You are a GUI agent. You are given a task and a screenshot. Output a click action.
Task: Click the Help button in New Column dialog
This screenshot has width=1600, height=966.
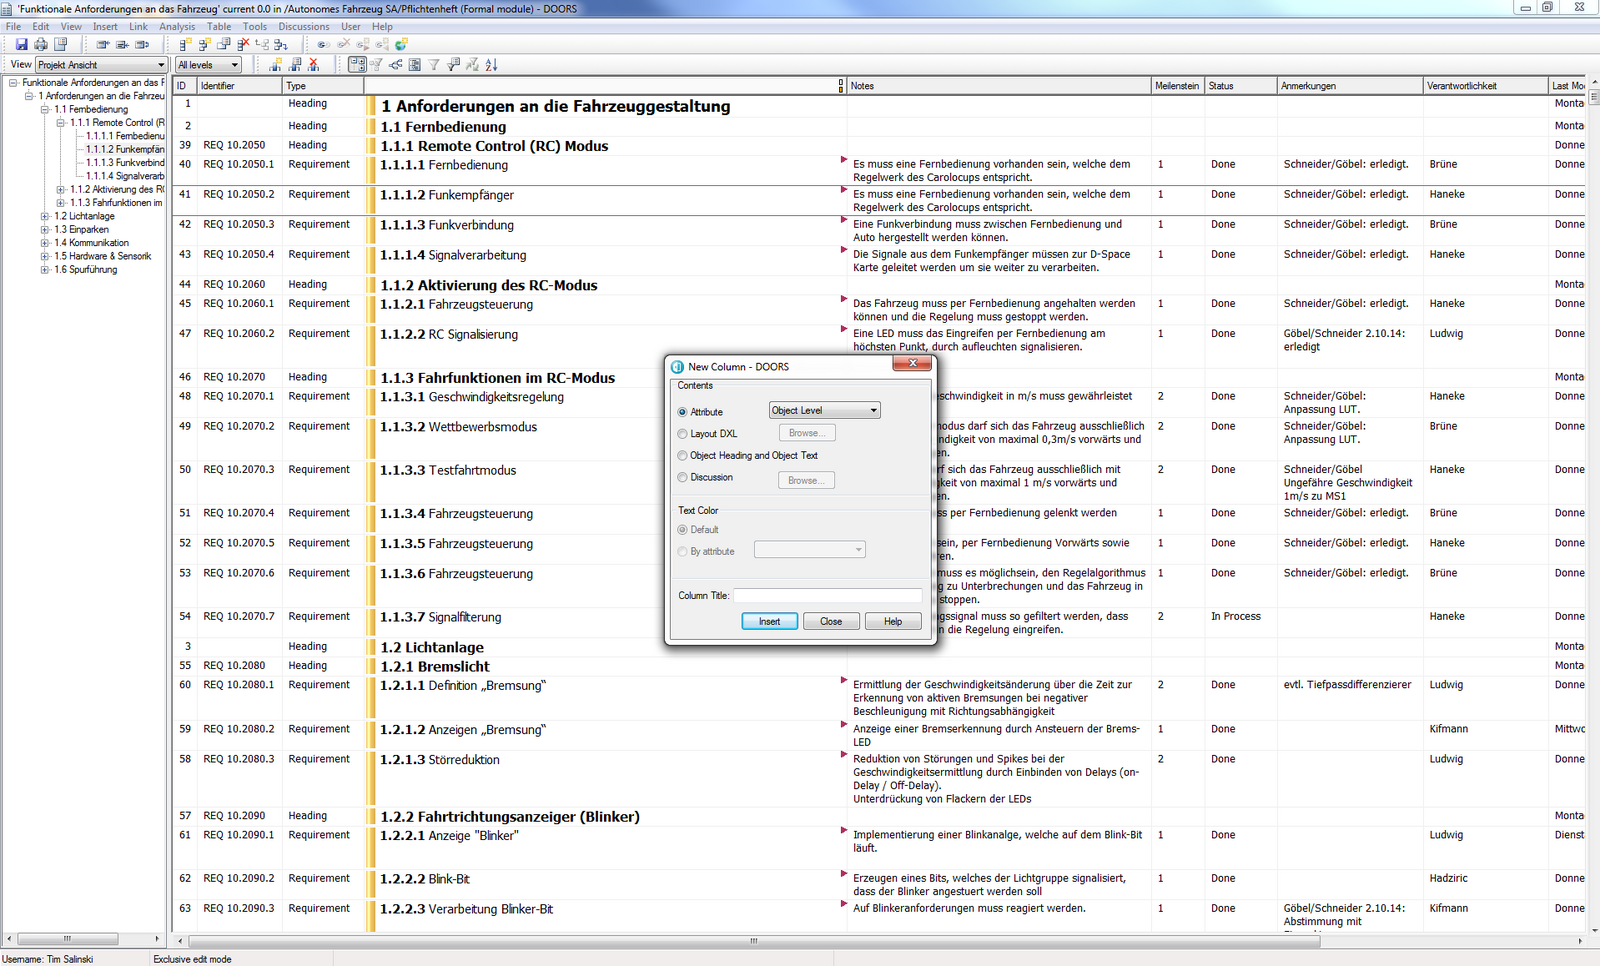892,622
